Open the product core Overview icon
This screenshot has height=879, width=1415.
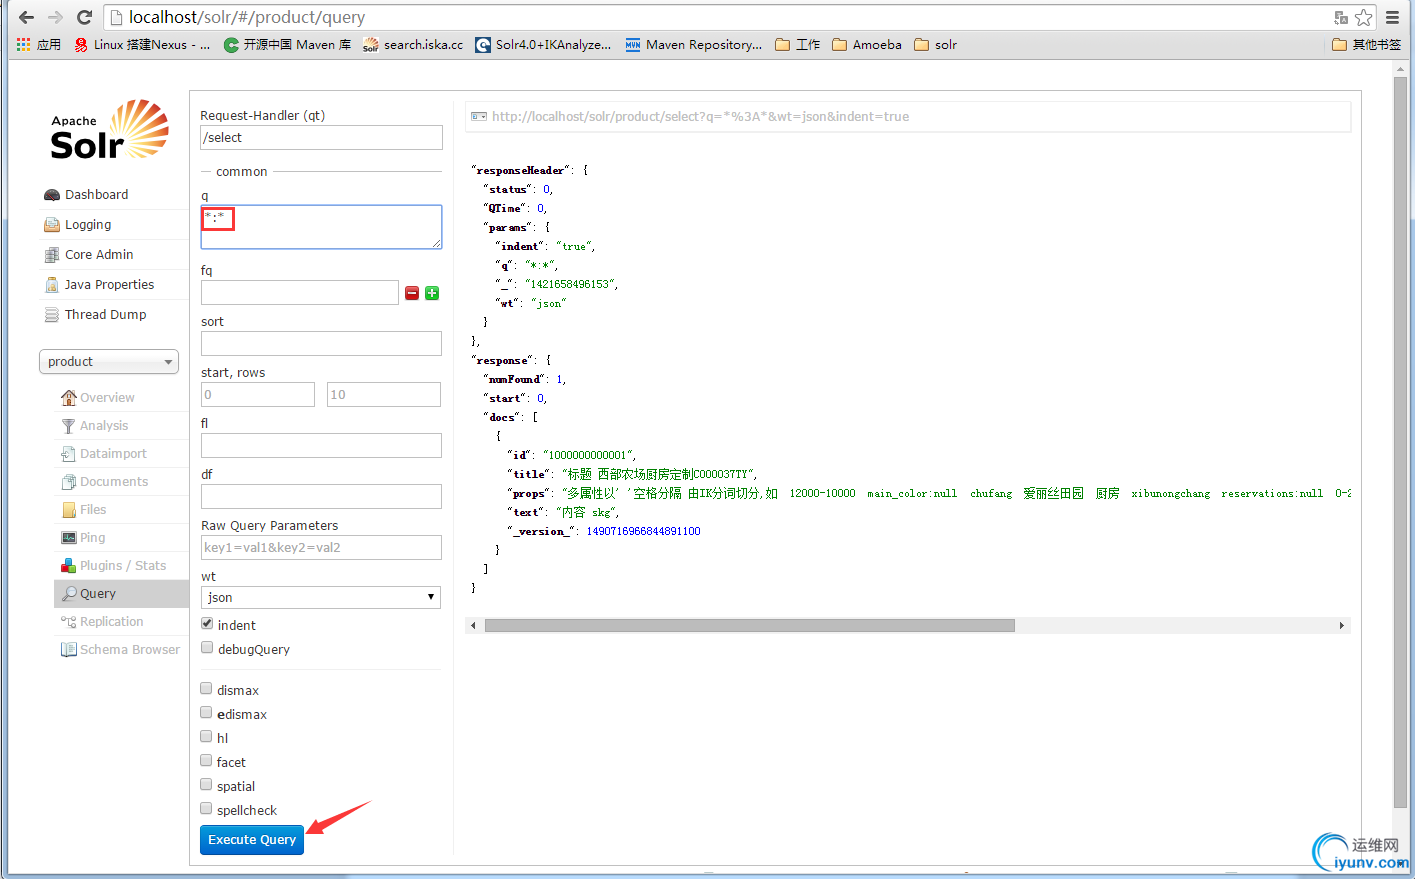[69, 397]
